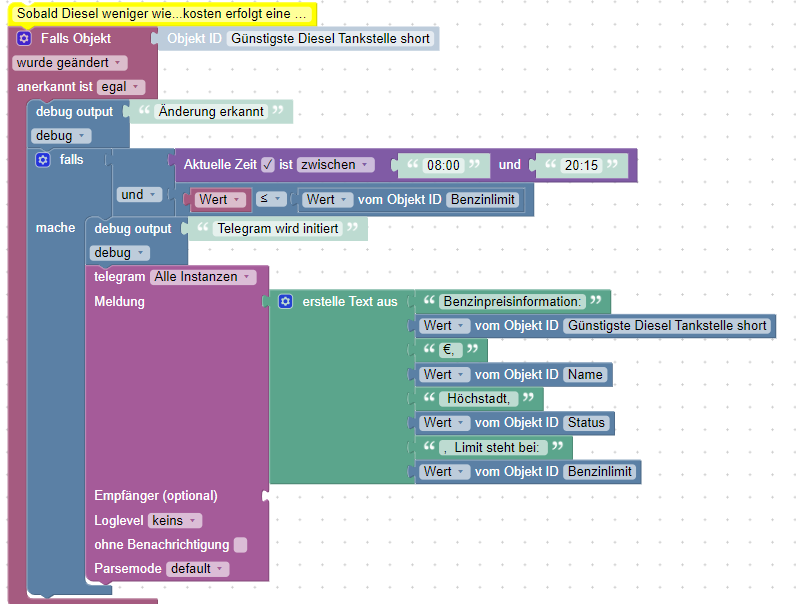Image resolution: width=796 pixels, height=604 pixels.
Task: Open Wert dropdown in text Günstigste Diesel block
Action: (444, 326)
